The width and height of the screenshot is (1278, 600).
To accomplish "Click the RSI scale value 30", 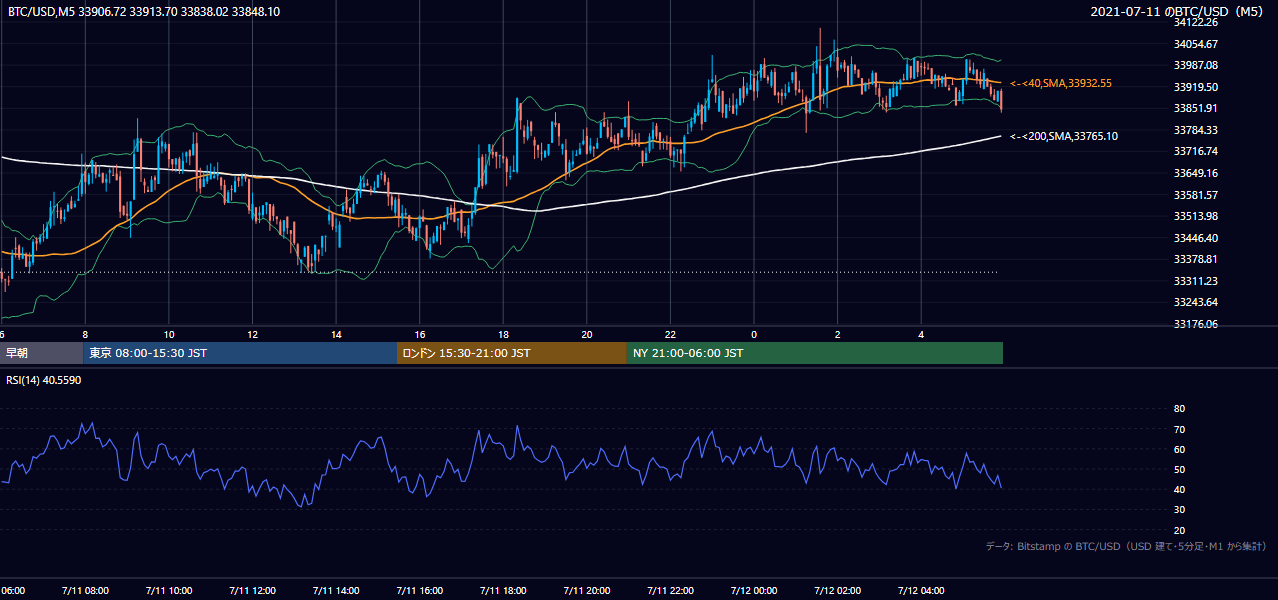I will click(1179, 510).
